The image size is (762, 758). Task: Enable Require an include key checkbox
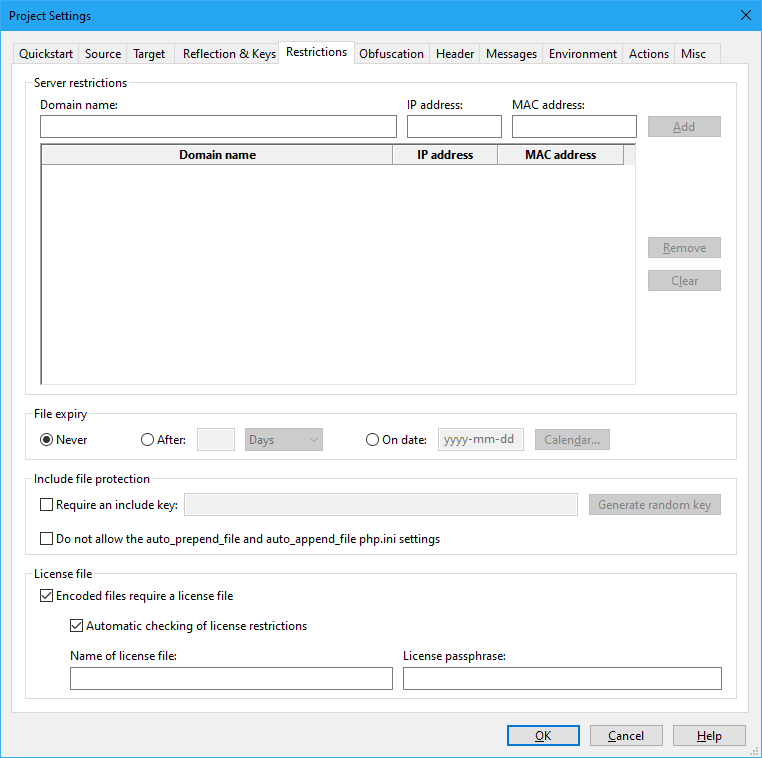[46, 505]
